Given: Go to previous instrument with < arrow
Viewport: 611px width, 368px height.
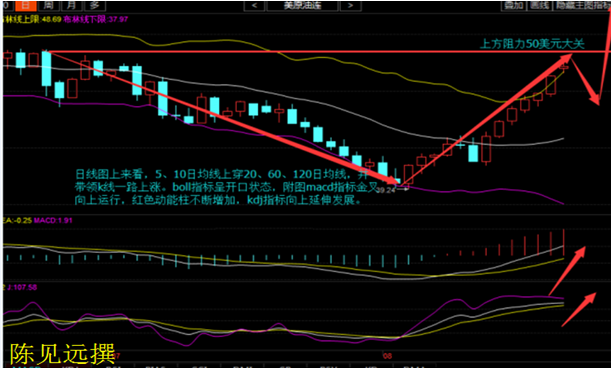Looking at the screenshot, I should [254, 5].
